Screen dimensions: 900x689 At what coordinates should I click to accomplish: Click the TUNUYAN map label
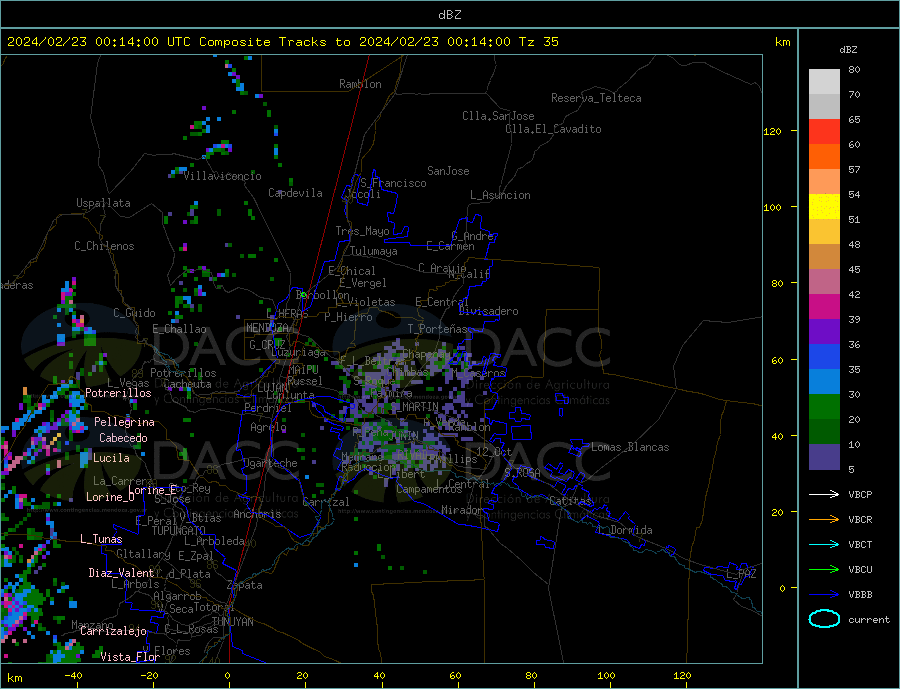(232, 622)
